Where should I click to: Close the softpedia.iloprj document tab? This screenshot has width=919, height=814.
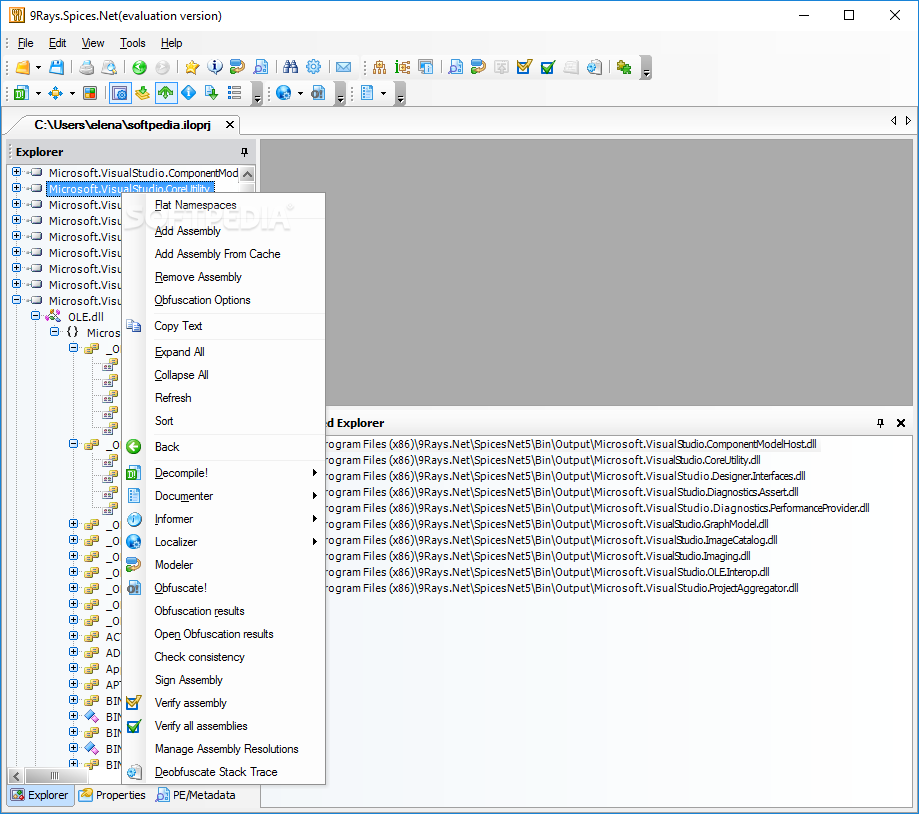pos(230,125)
